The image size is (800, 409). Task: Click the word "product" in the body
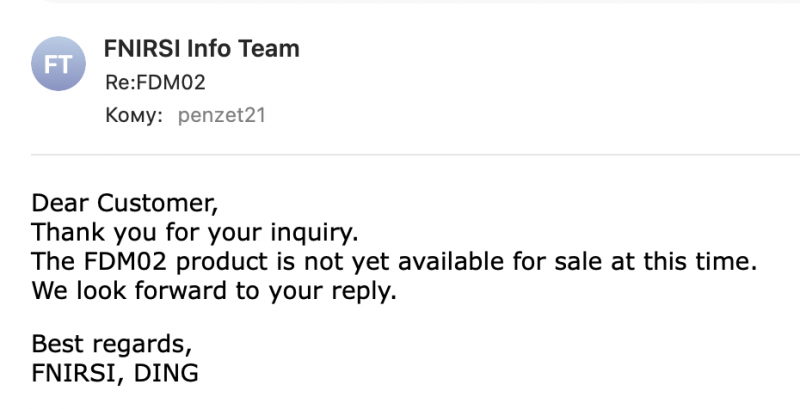[x=215, y=262]
